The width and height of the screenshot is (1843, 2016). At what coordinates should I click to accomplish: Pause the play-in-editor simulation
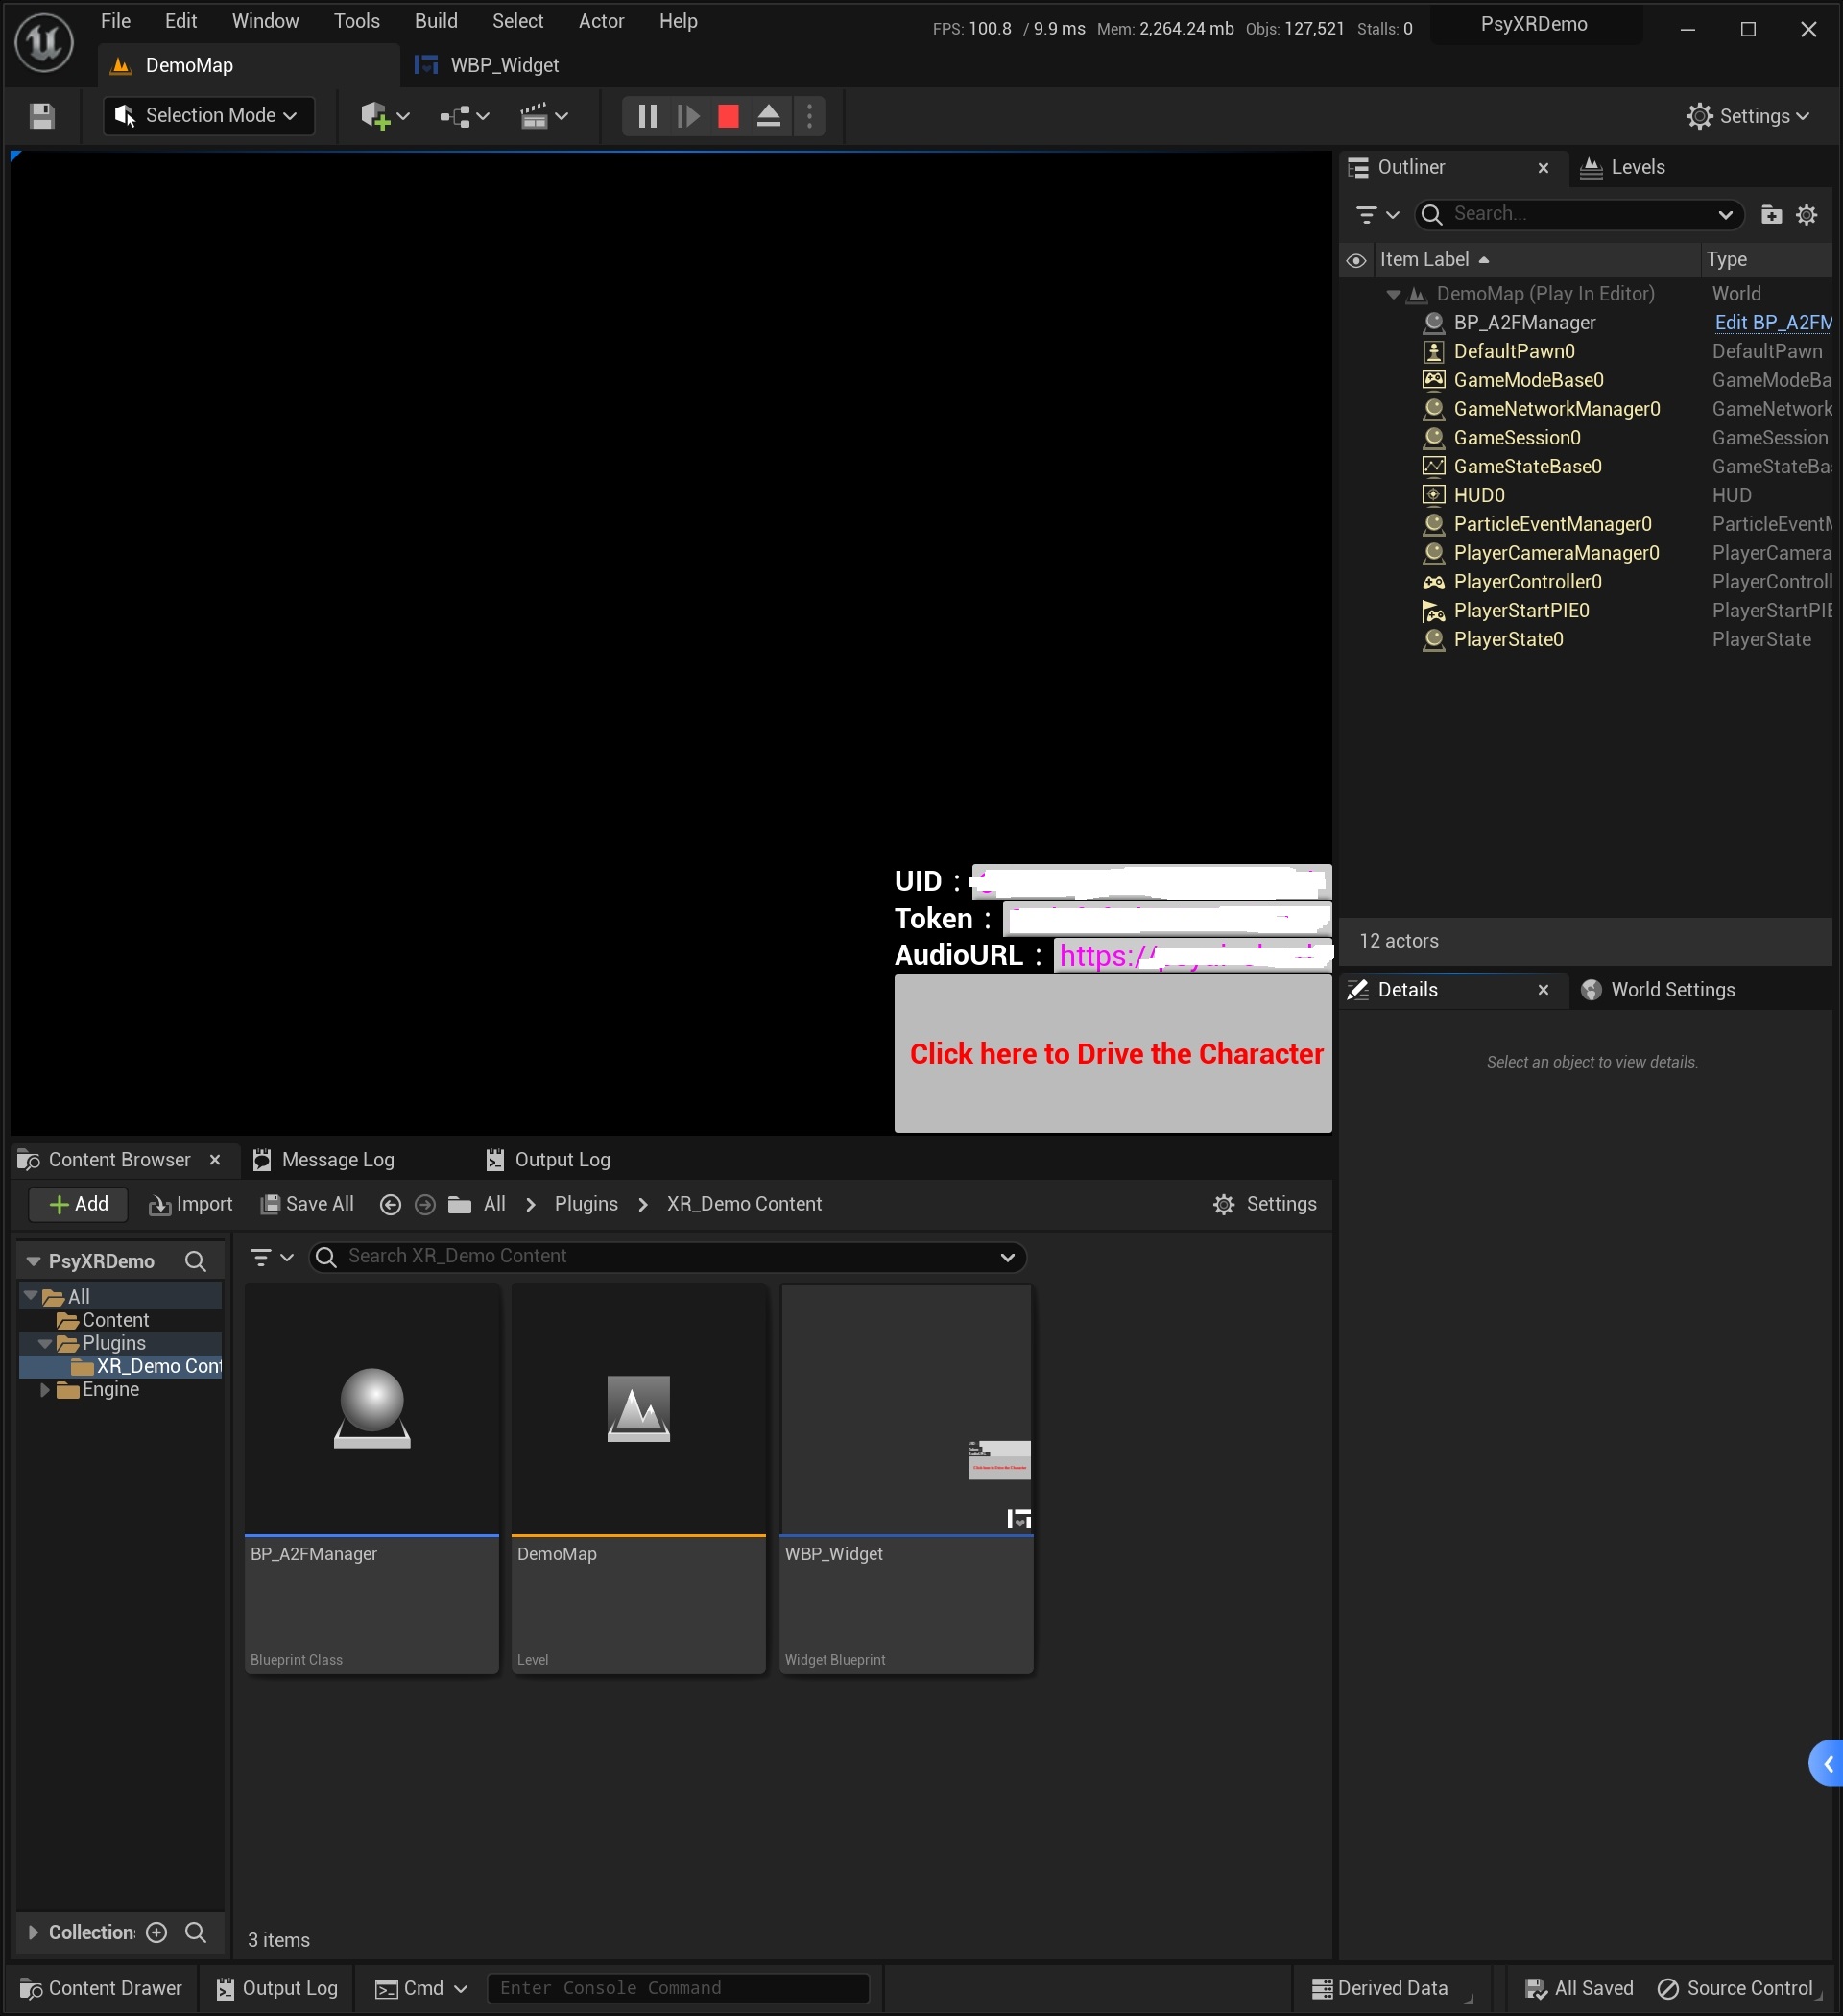(647, 116)
